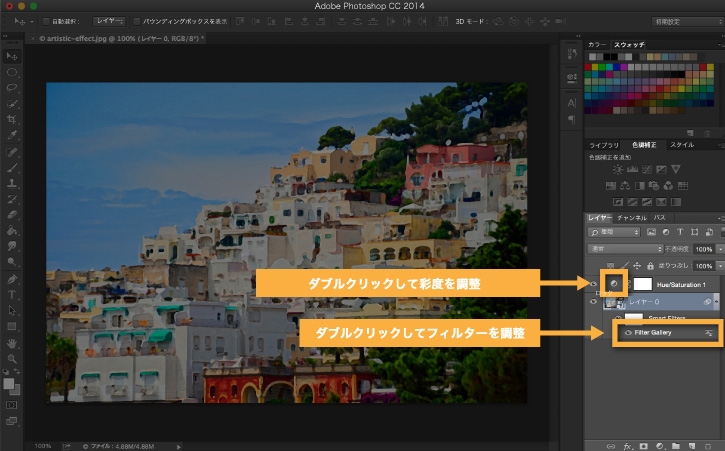Viewport: 725px width, 451px height.
Task: Click layer mask icon at Layers bottom
Action: pyautogui.click(x=643, y=446)
